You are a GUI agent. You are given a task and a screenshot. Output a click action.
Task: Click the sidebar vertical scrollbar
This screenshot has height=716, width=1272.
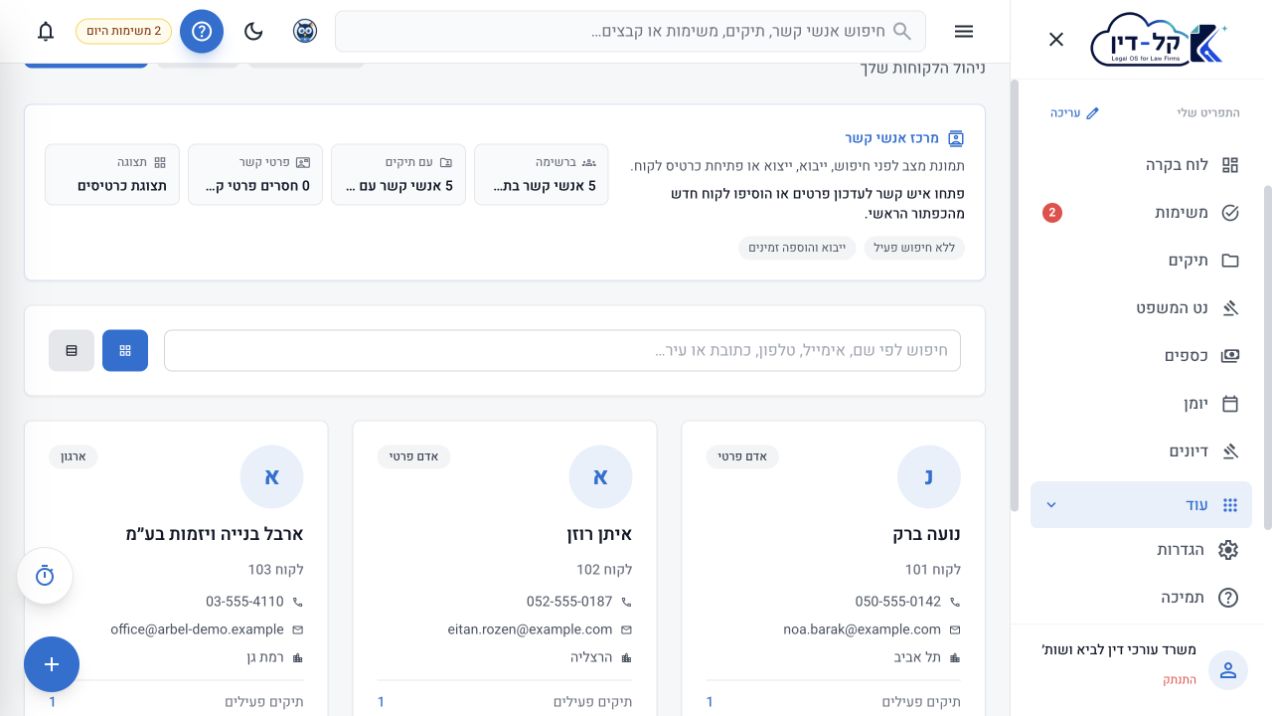coord(1268,355)
